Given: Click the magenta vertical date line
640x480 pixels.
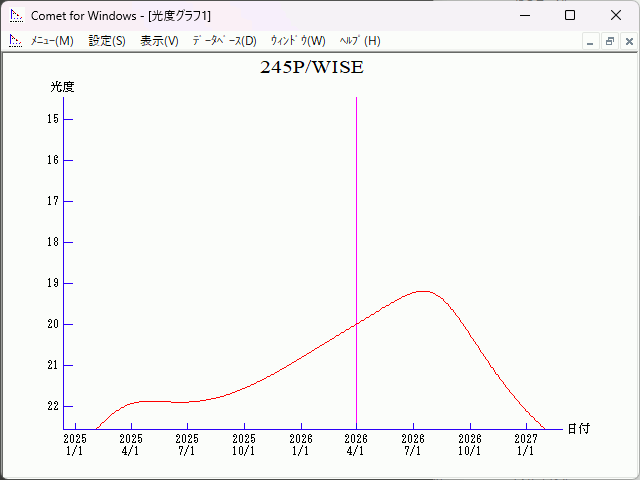Looking at the screenshot, I should coord(357,200).
